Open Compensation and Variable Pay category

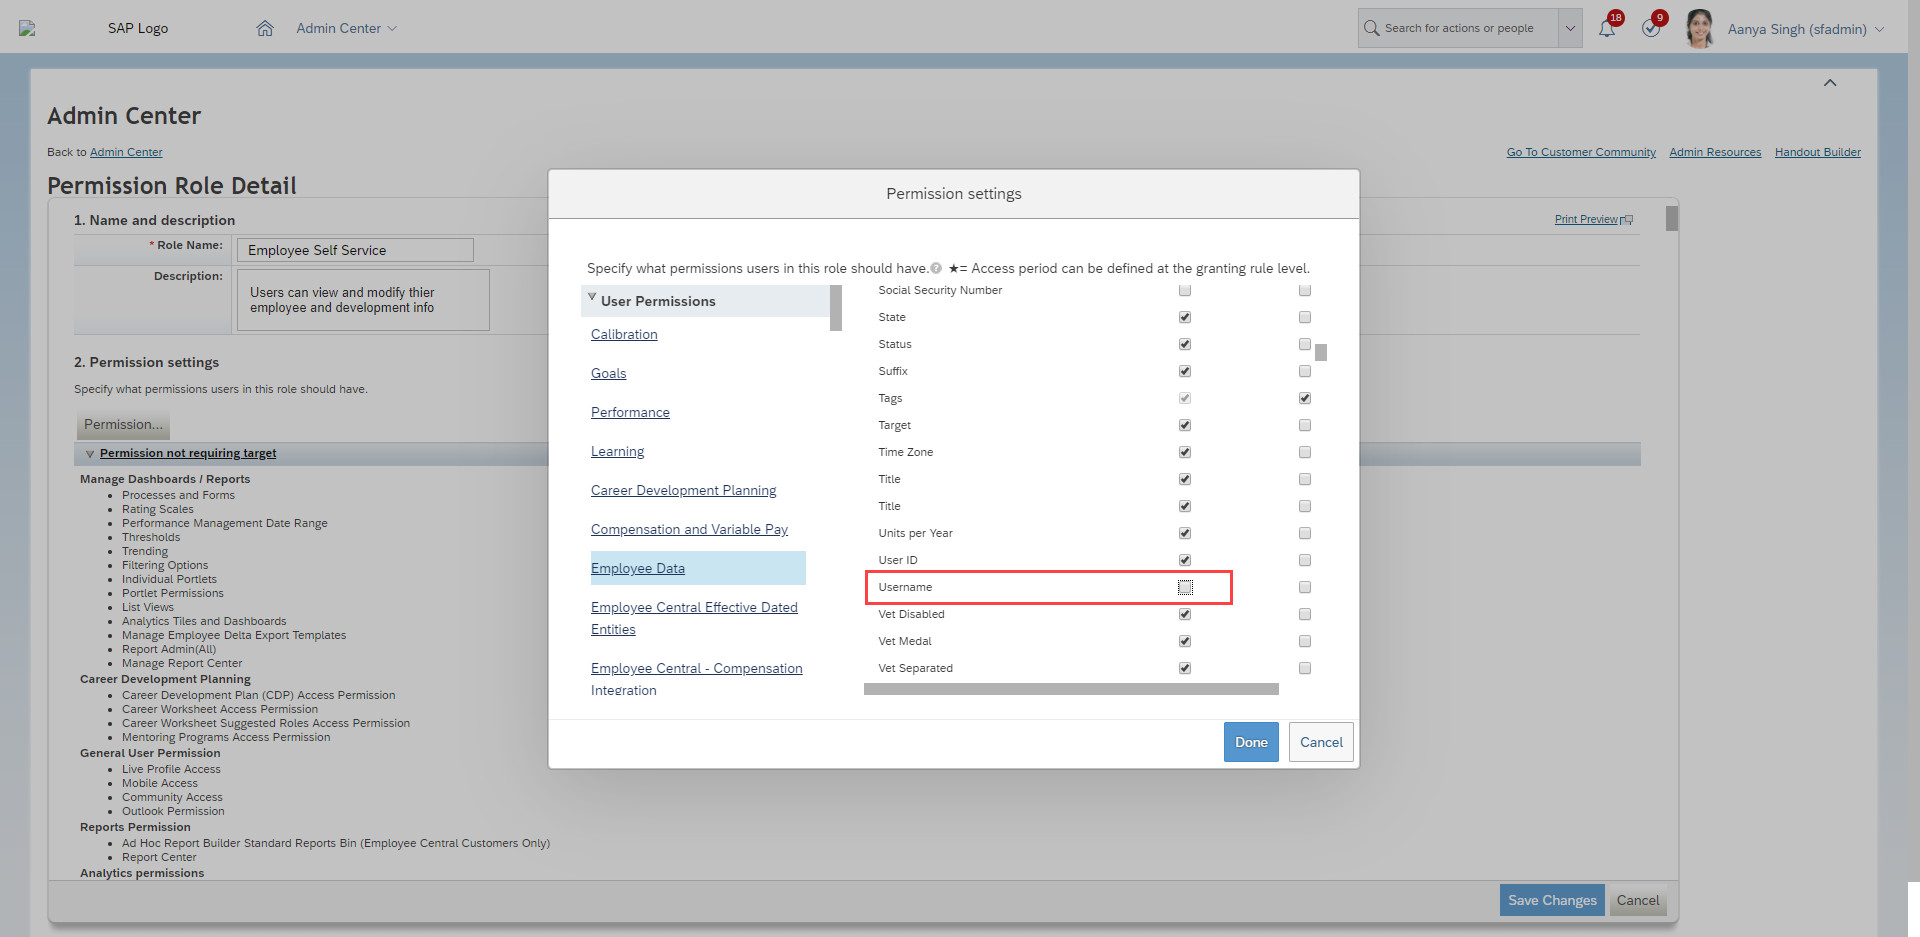point(689,529)
